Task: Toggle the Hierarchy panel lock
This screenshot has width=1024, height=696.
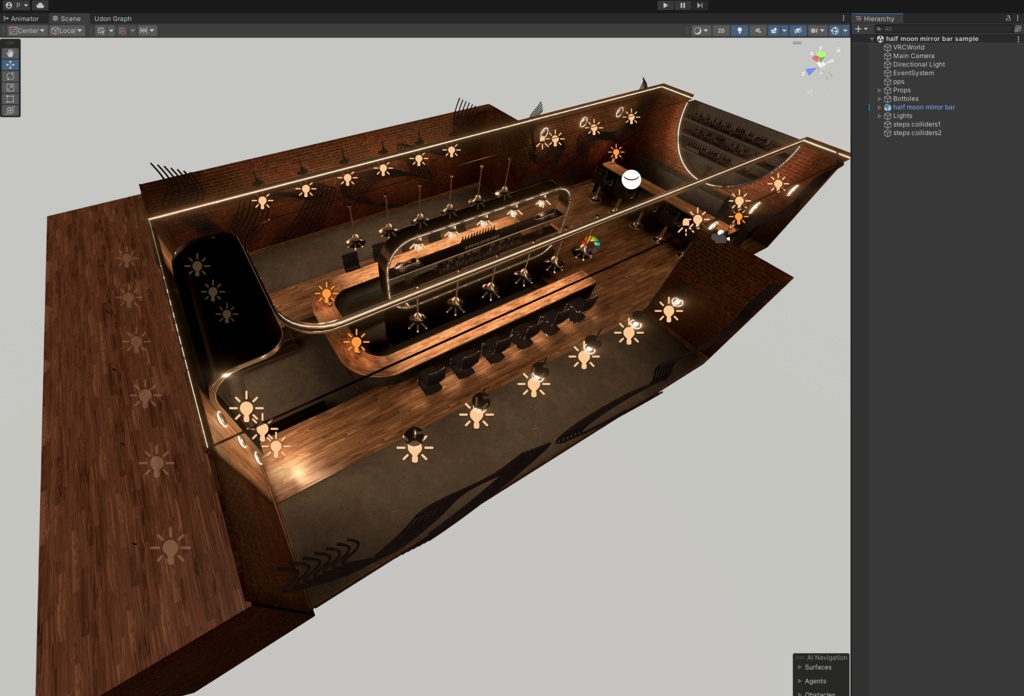Action: (x=1008, y=18)
